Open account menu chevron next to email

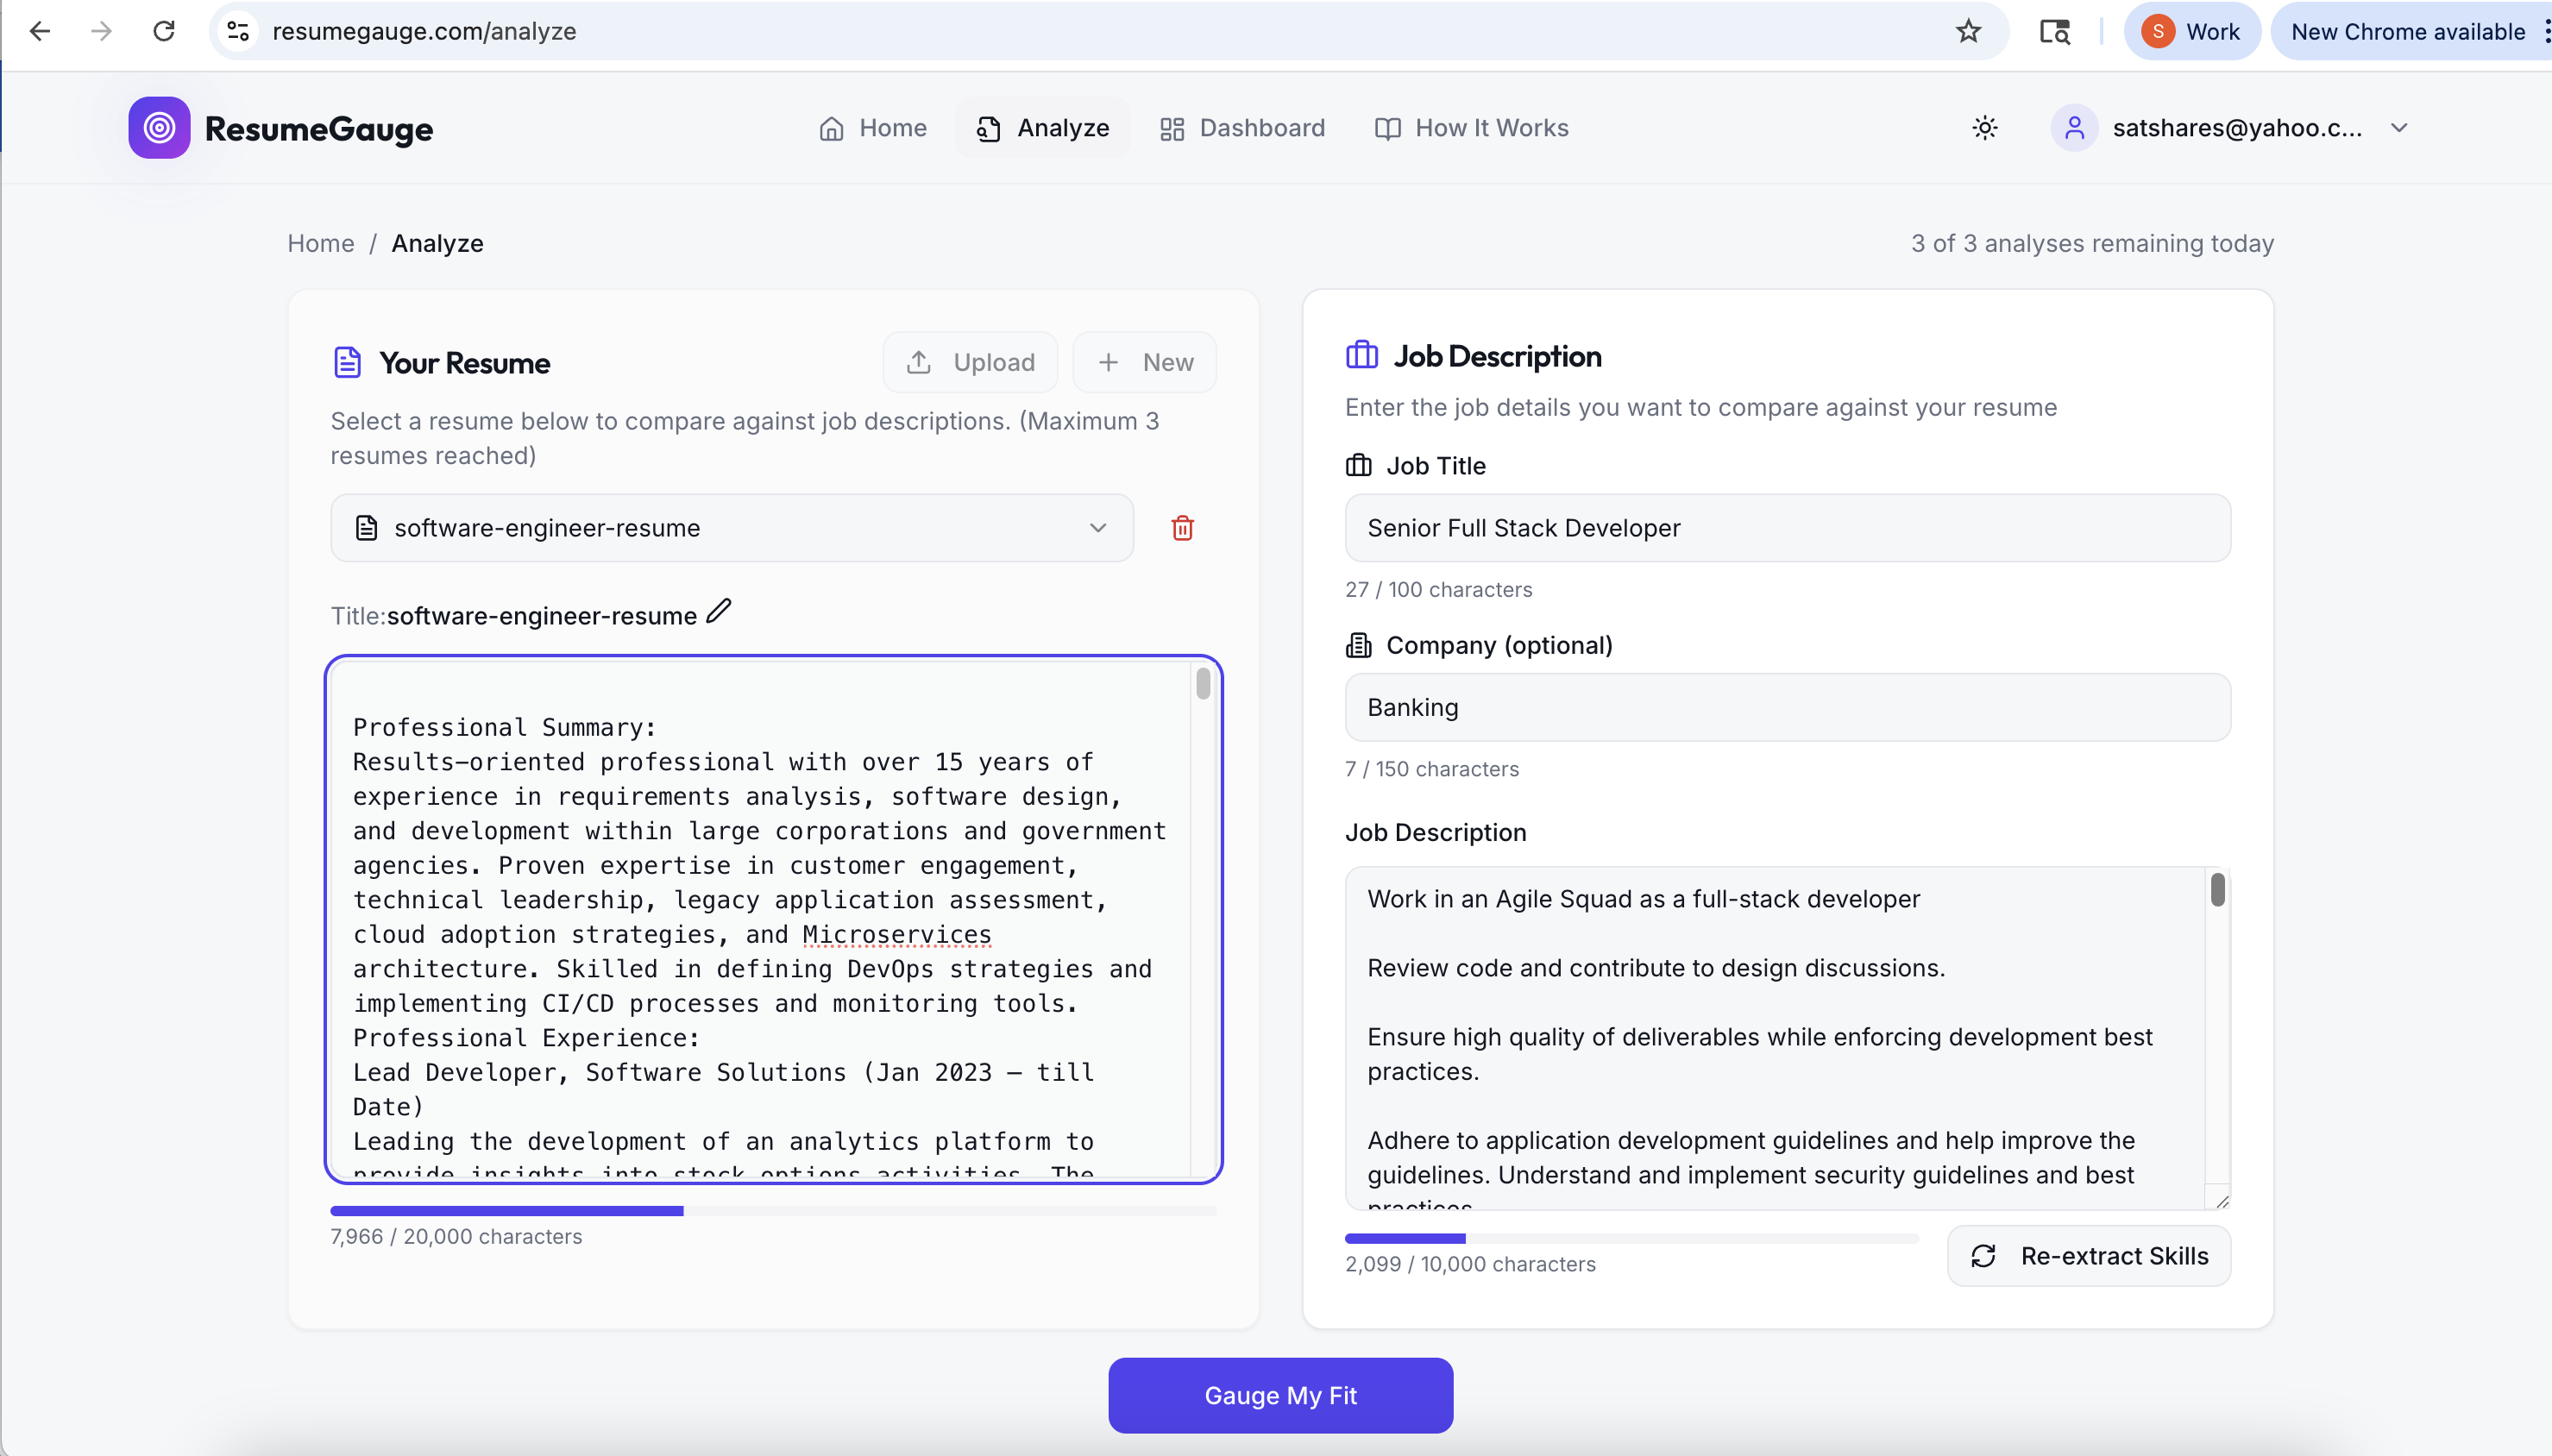[2399, 128]
